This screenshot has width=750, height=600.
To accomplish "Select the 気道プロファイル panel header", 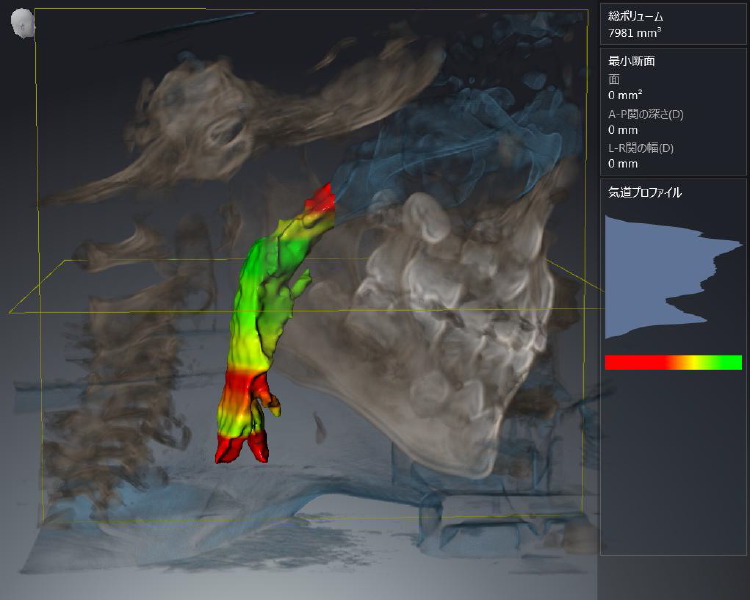I will tap(645, 192).
